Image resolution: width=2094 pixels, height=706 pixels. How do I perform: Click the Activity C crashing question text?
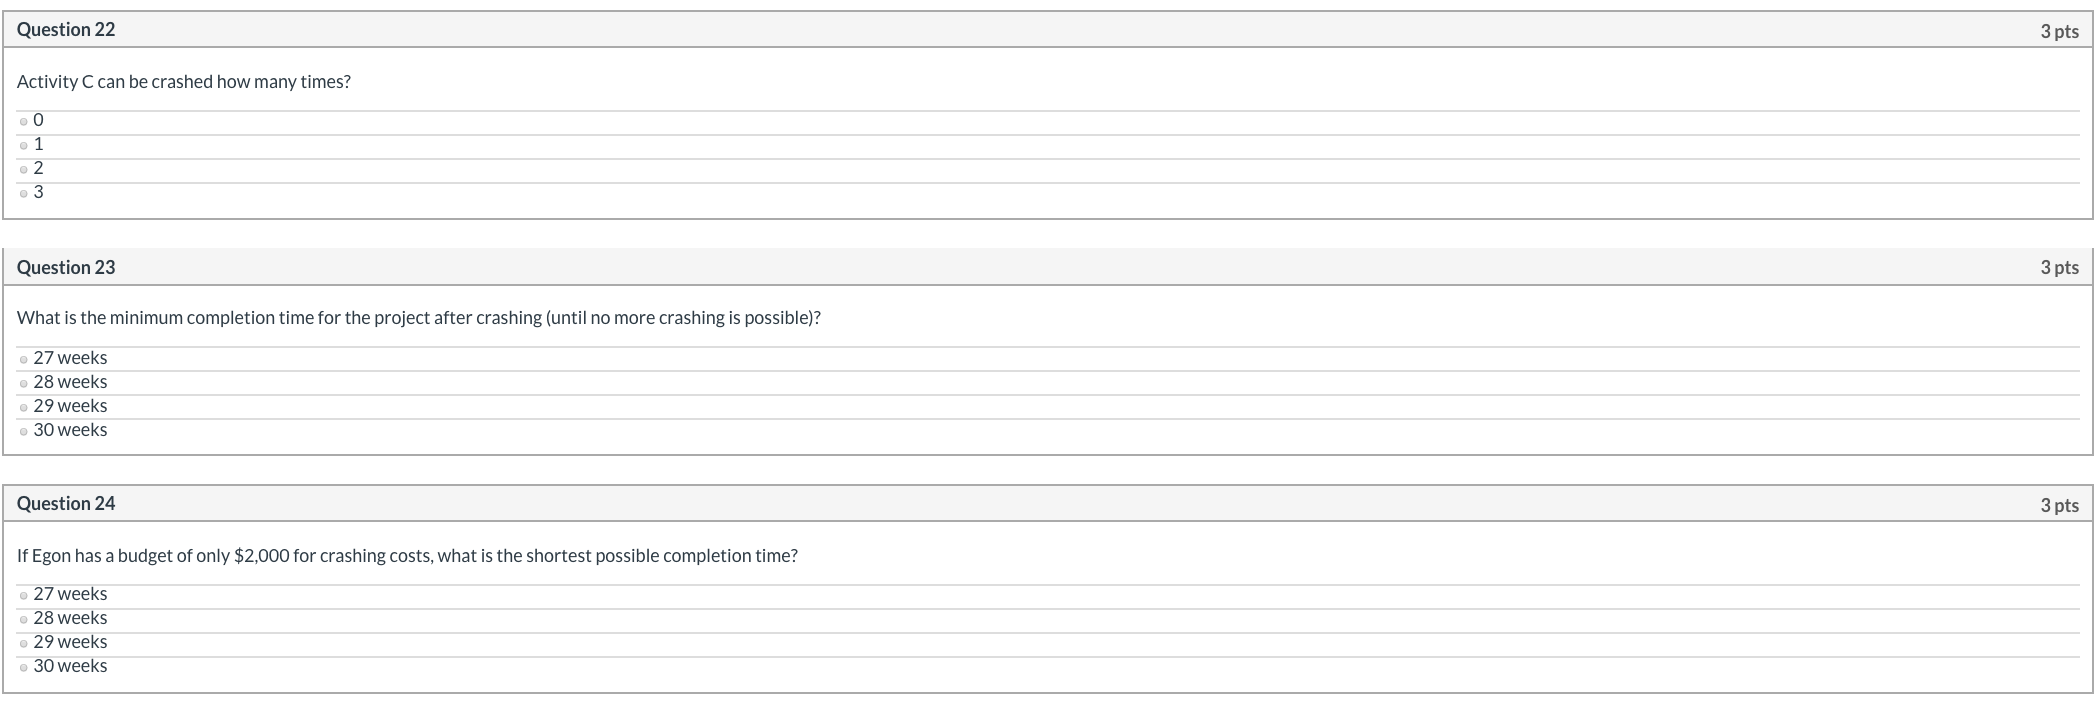[x=185, y=81]
